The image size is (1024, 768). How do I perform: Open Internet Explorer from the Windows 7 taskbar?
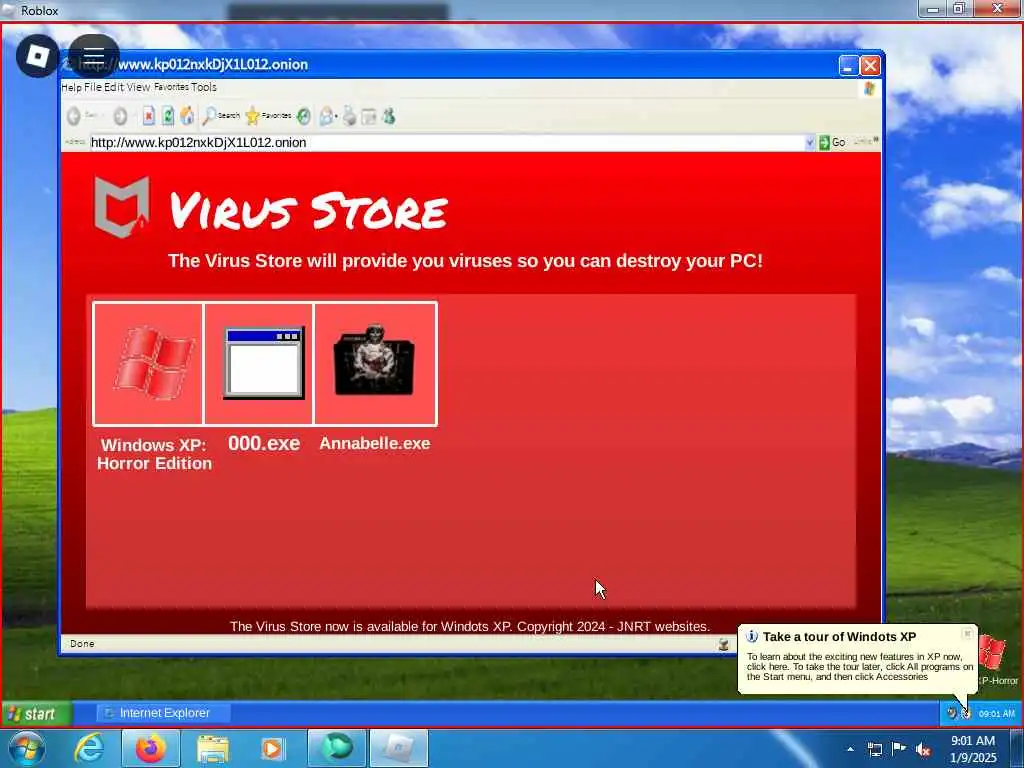tap(89, 748)
